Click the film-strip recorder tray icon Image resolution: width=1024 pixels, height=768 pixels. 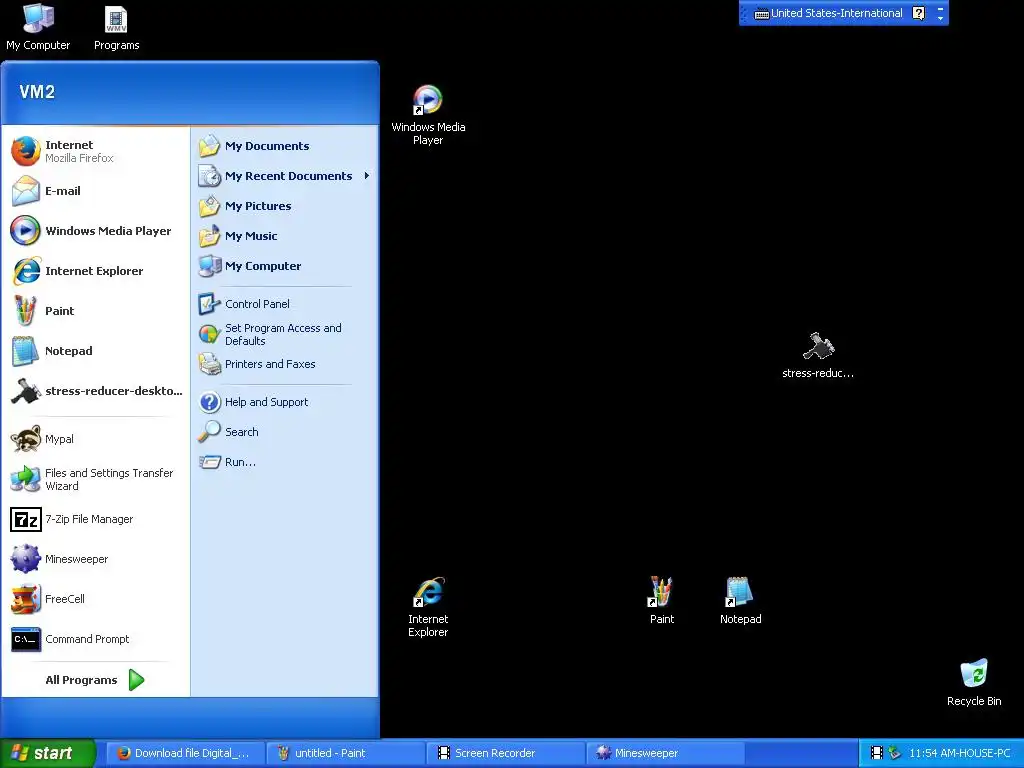pos(876,753)
